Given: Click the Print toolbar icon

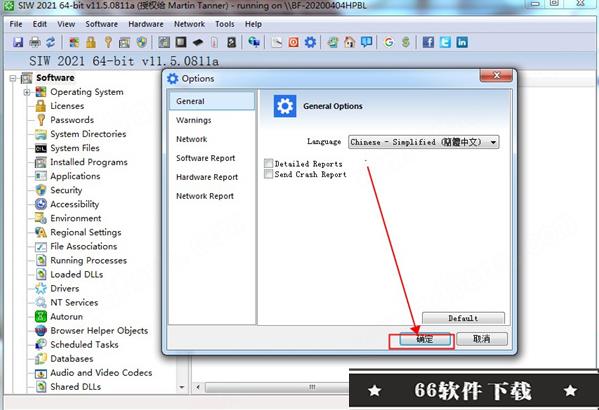Looking at the screenshot, I should coord(35,42).
